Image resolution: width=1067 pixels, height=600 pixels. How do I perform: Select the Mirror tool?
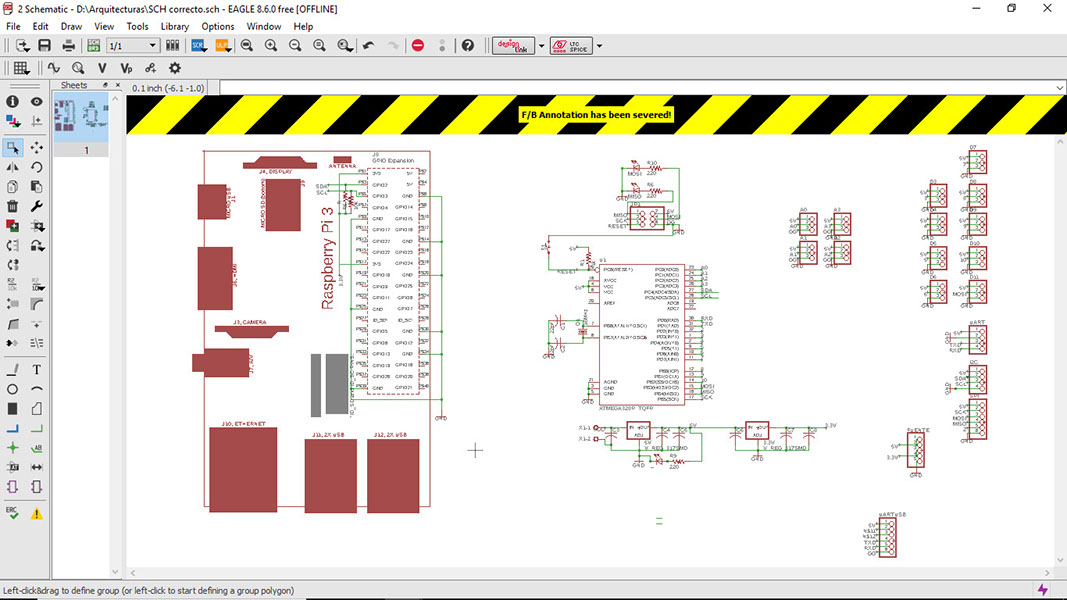(12, 167)
